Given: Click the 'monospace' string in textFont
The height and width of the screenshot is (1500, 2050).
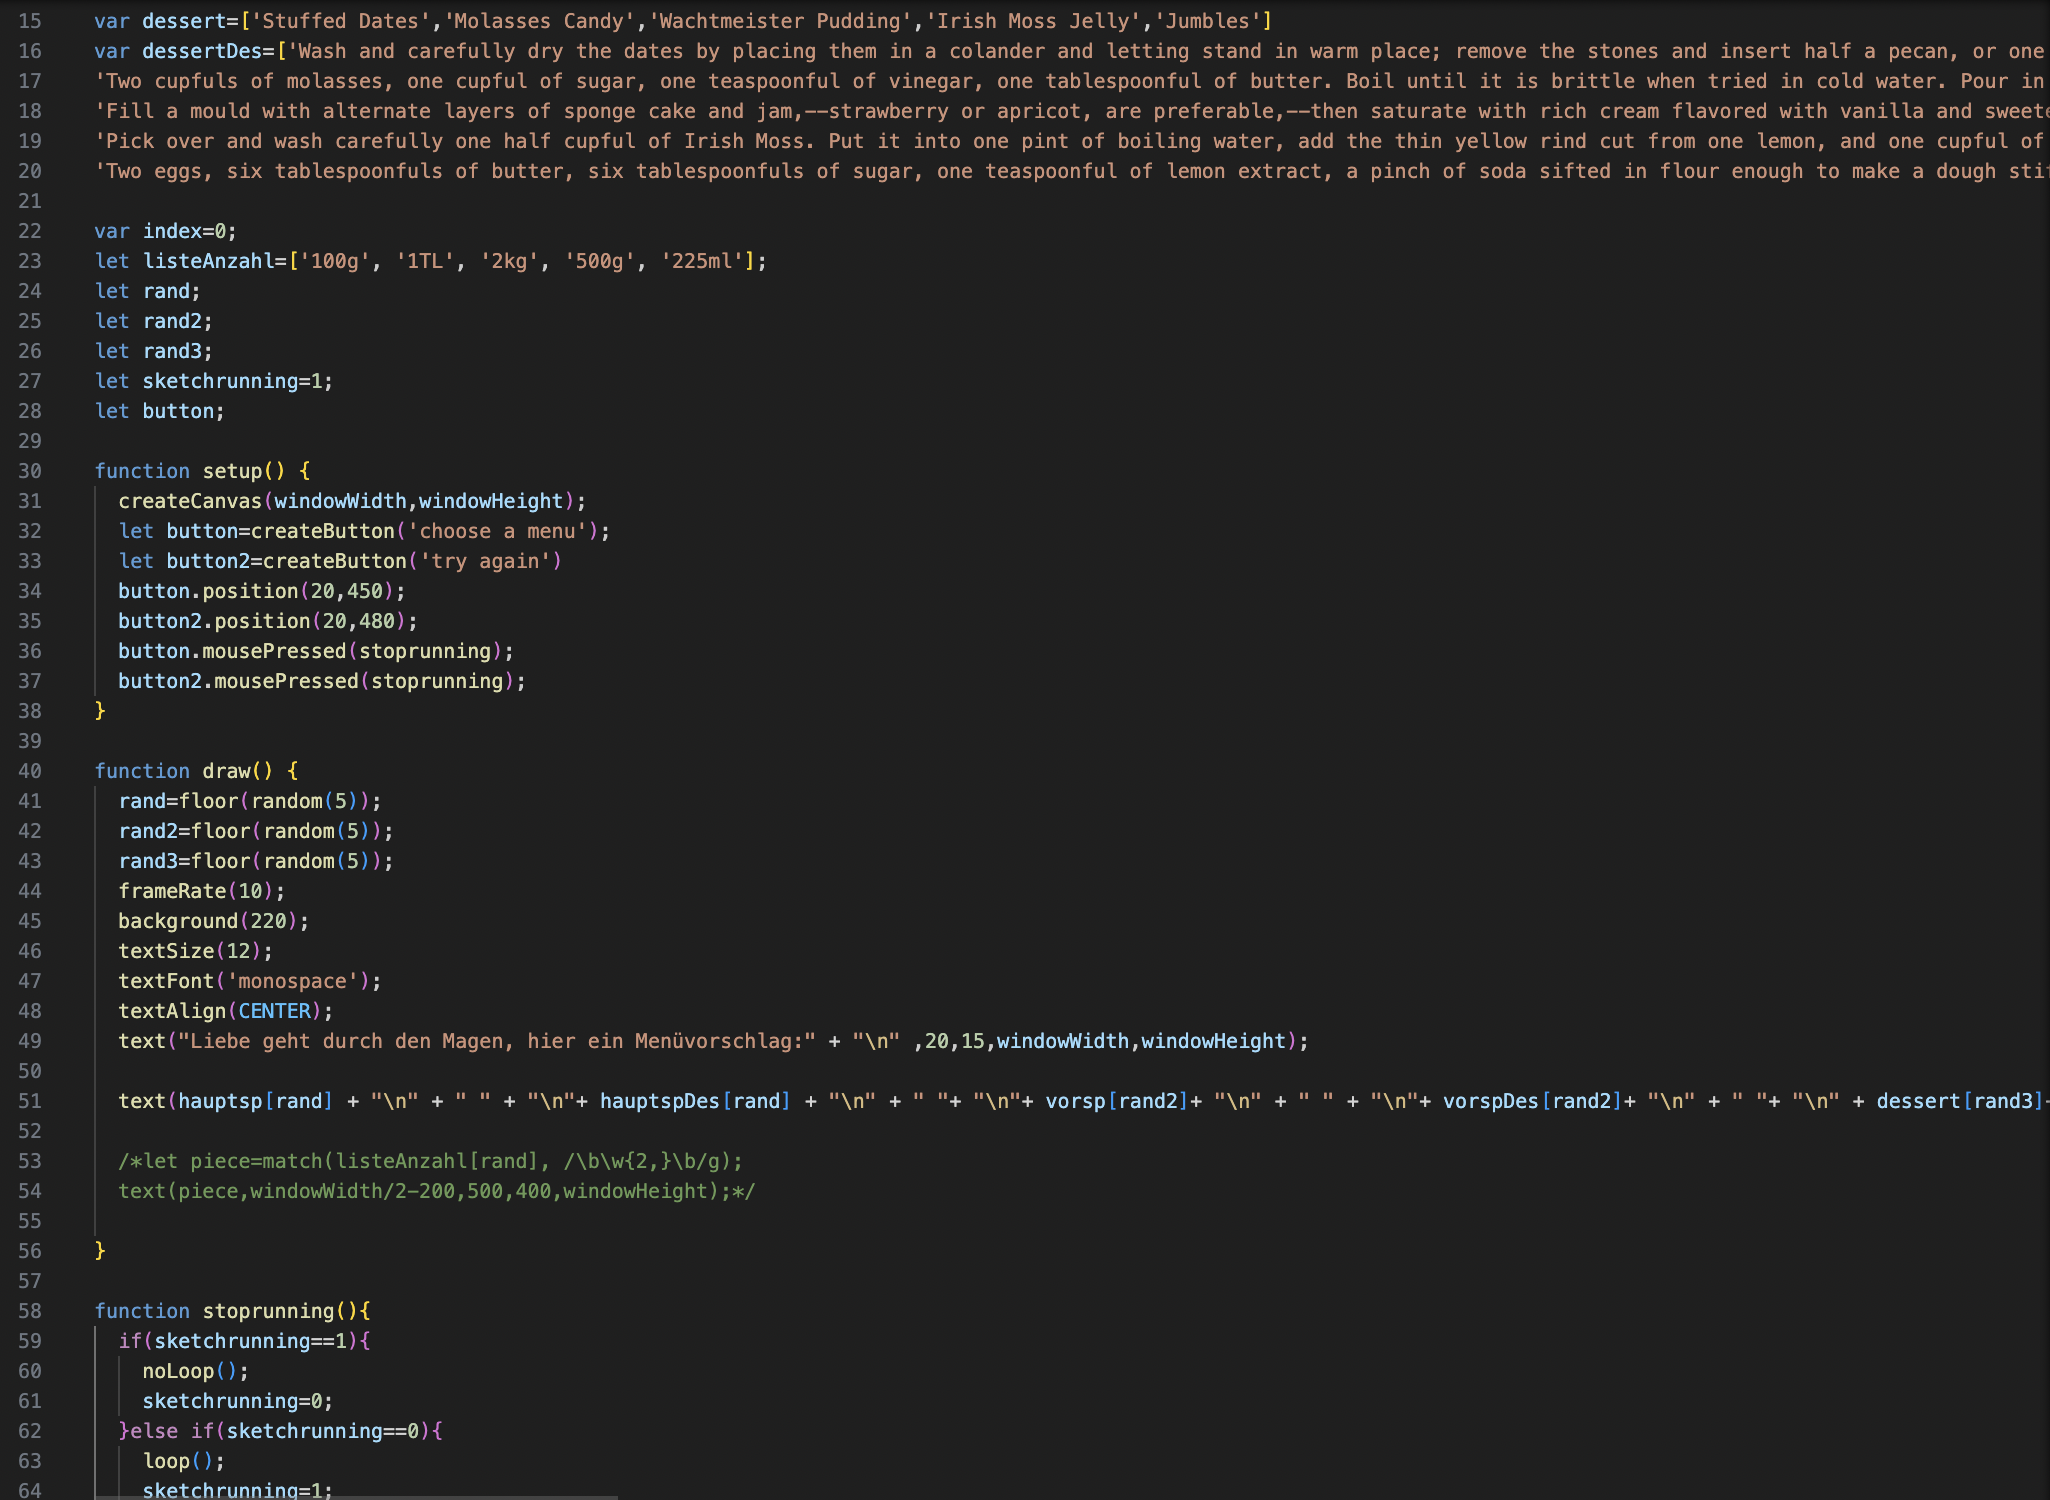Looking at the screenshot, I should [x=292, y=981].
